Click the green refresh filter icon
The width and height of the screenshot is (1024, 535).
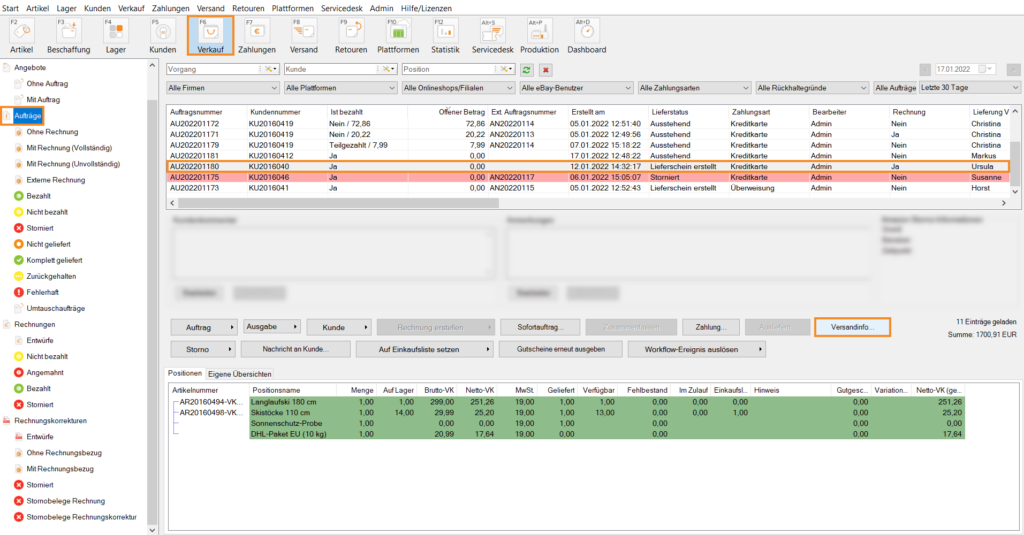527,70
